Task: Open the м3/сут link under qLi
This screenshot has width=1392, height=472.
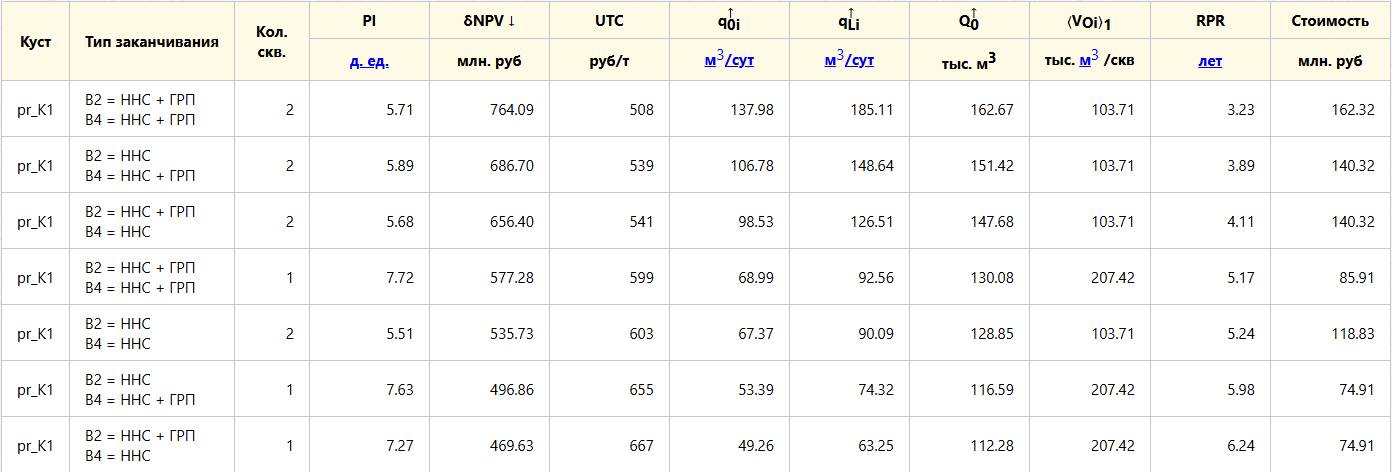Action: coord(849,60)
